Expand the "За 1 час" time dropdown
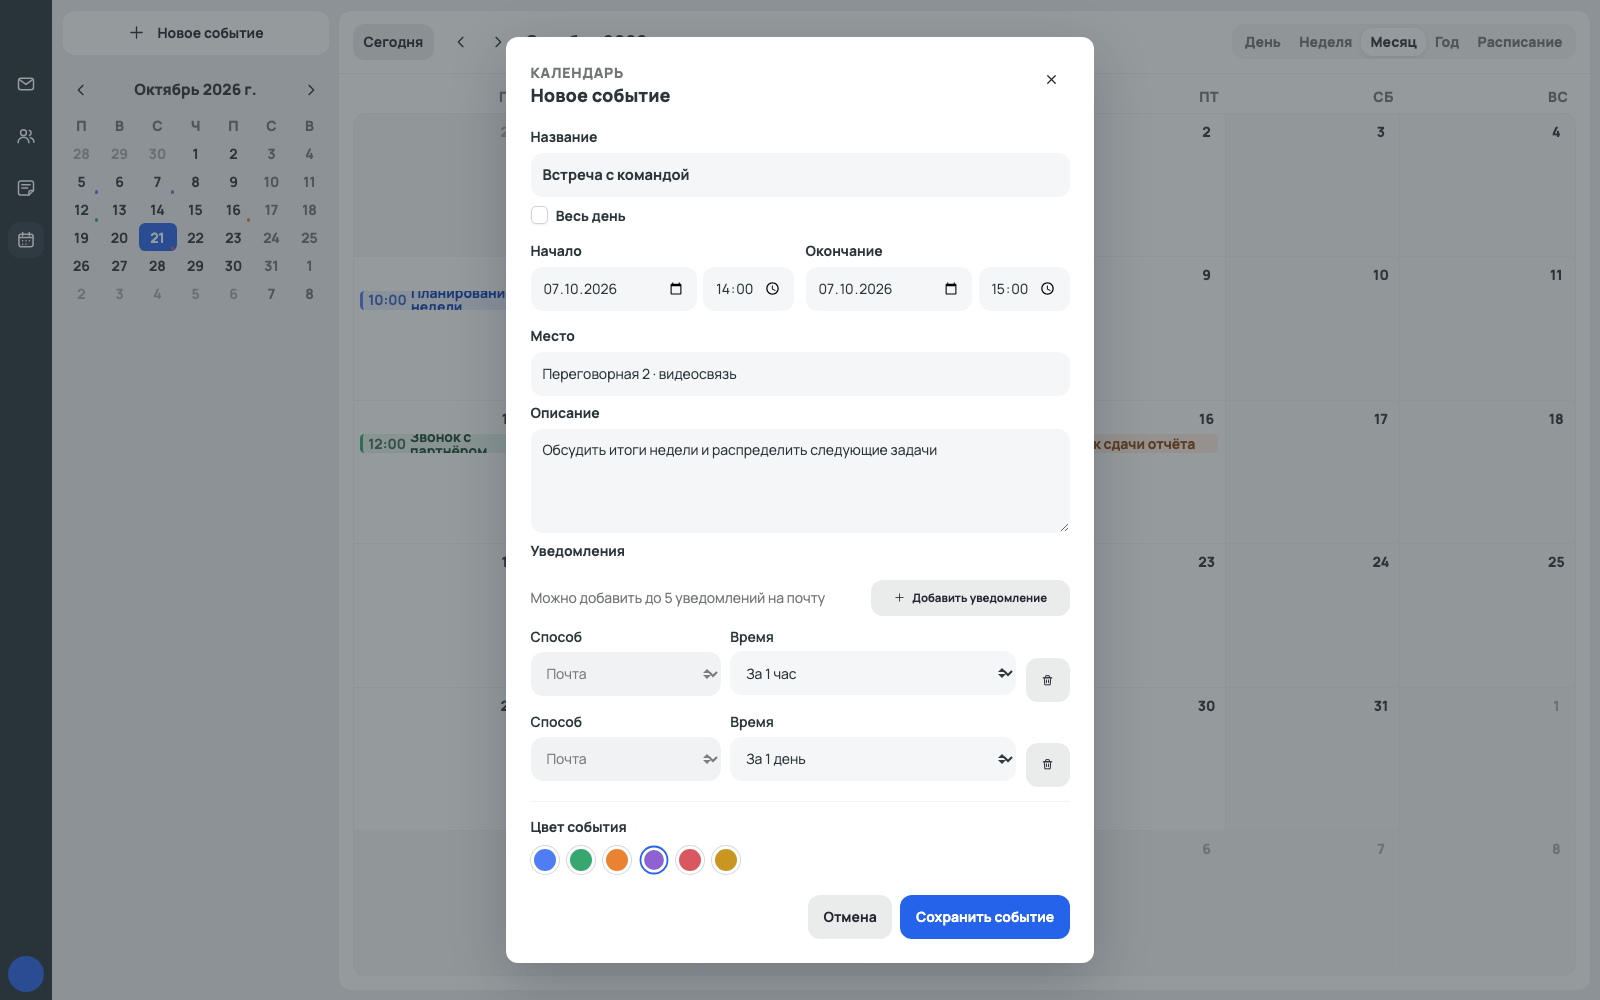Screen dimensions: 1600x1000 pyautogui.click(x=873, y=674)
